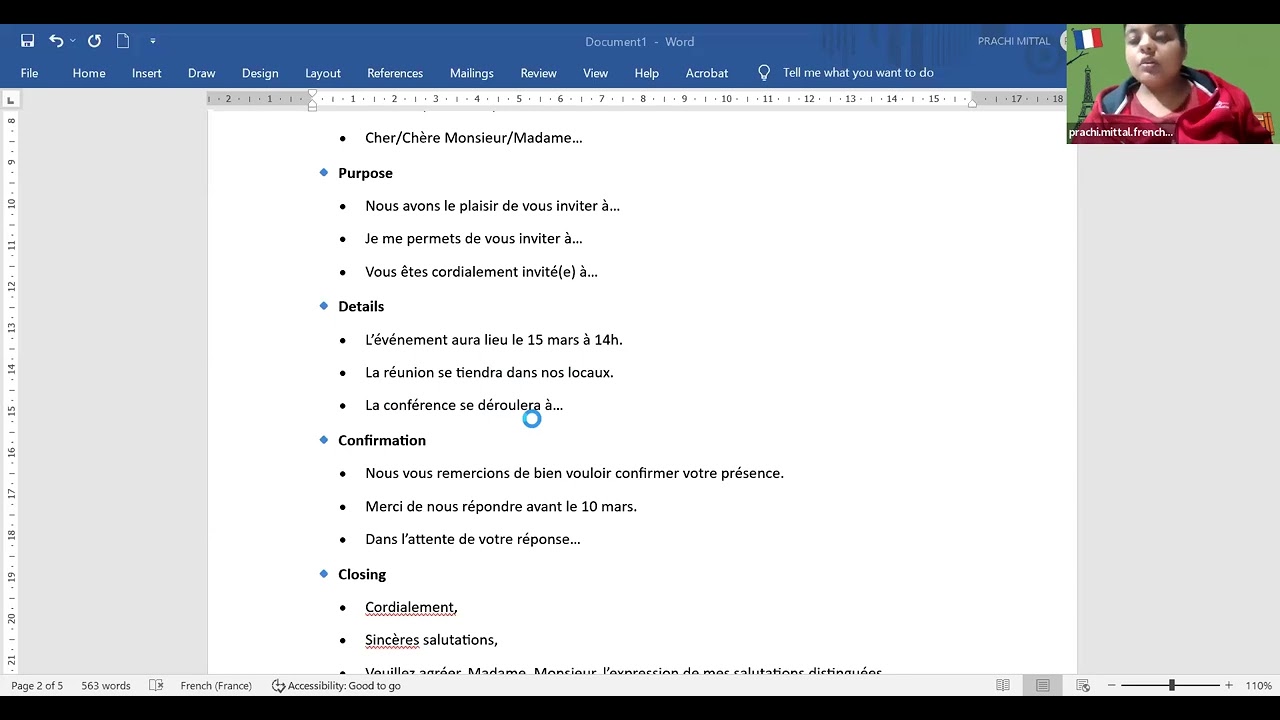Switch to the Design ribbon tab
The height and width of the screenshot is (720, 1280).
click(260, 73)
